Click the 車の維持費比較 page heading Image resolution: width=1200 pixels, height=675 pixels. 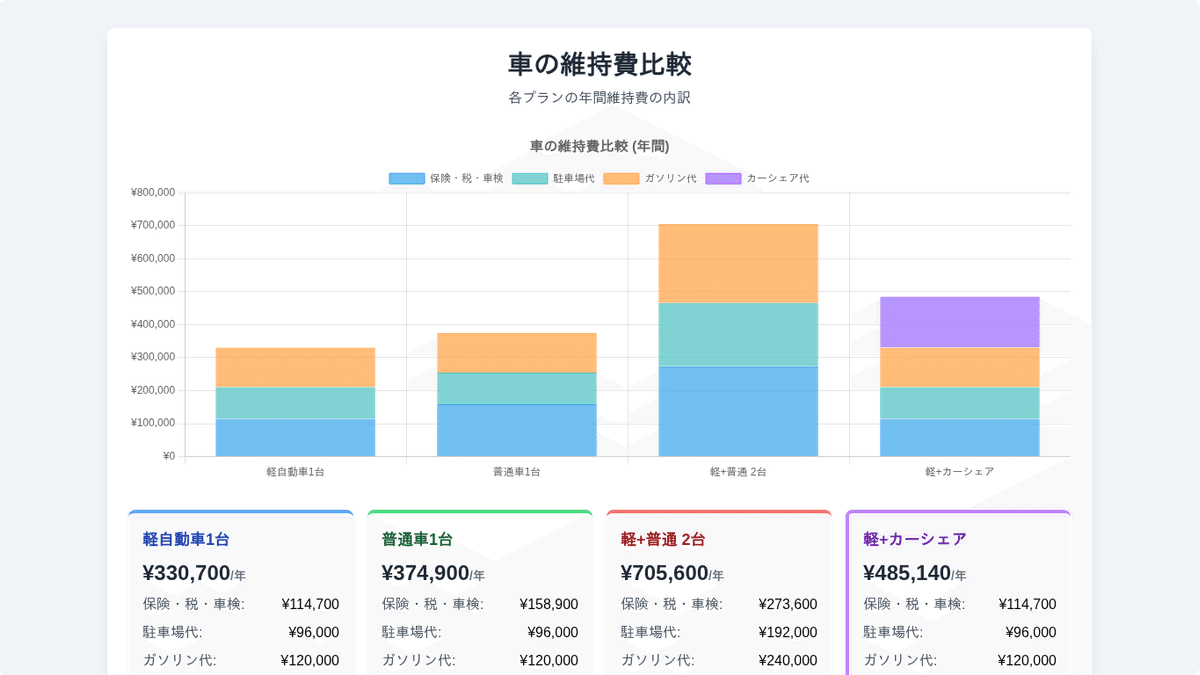[599, 64]
